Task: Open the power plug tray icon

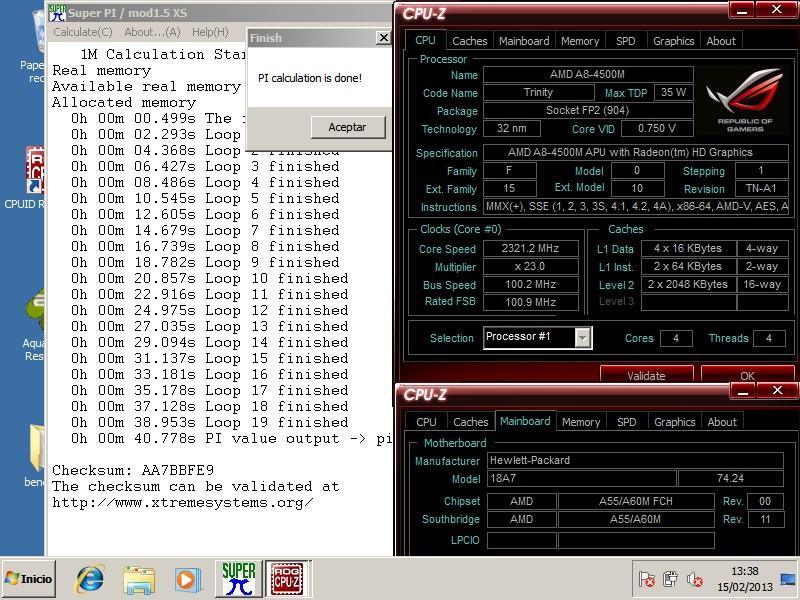Action: tap(670, 579)
